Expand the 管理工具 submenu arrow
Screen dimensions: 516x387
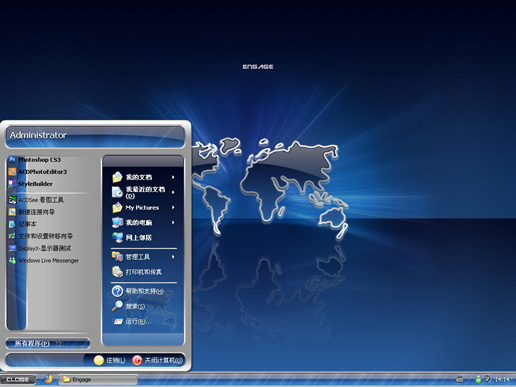[173, 257]
